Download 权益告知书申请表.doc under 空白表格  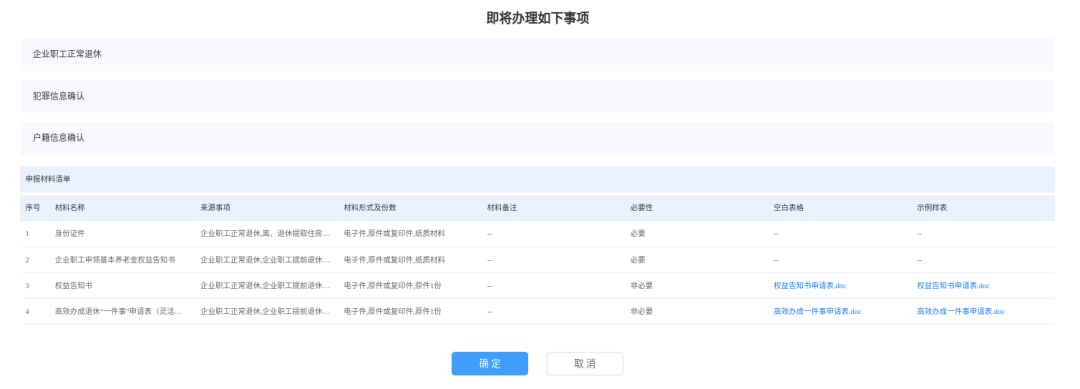point(809,286)
